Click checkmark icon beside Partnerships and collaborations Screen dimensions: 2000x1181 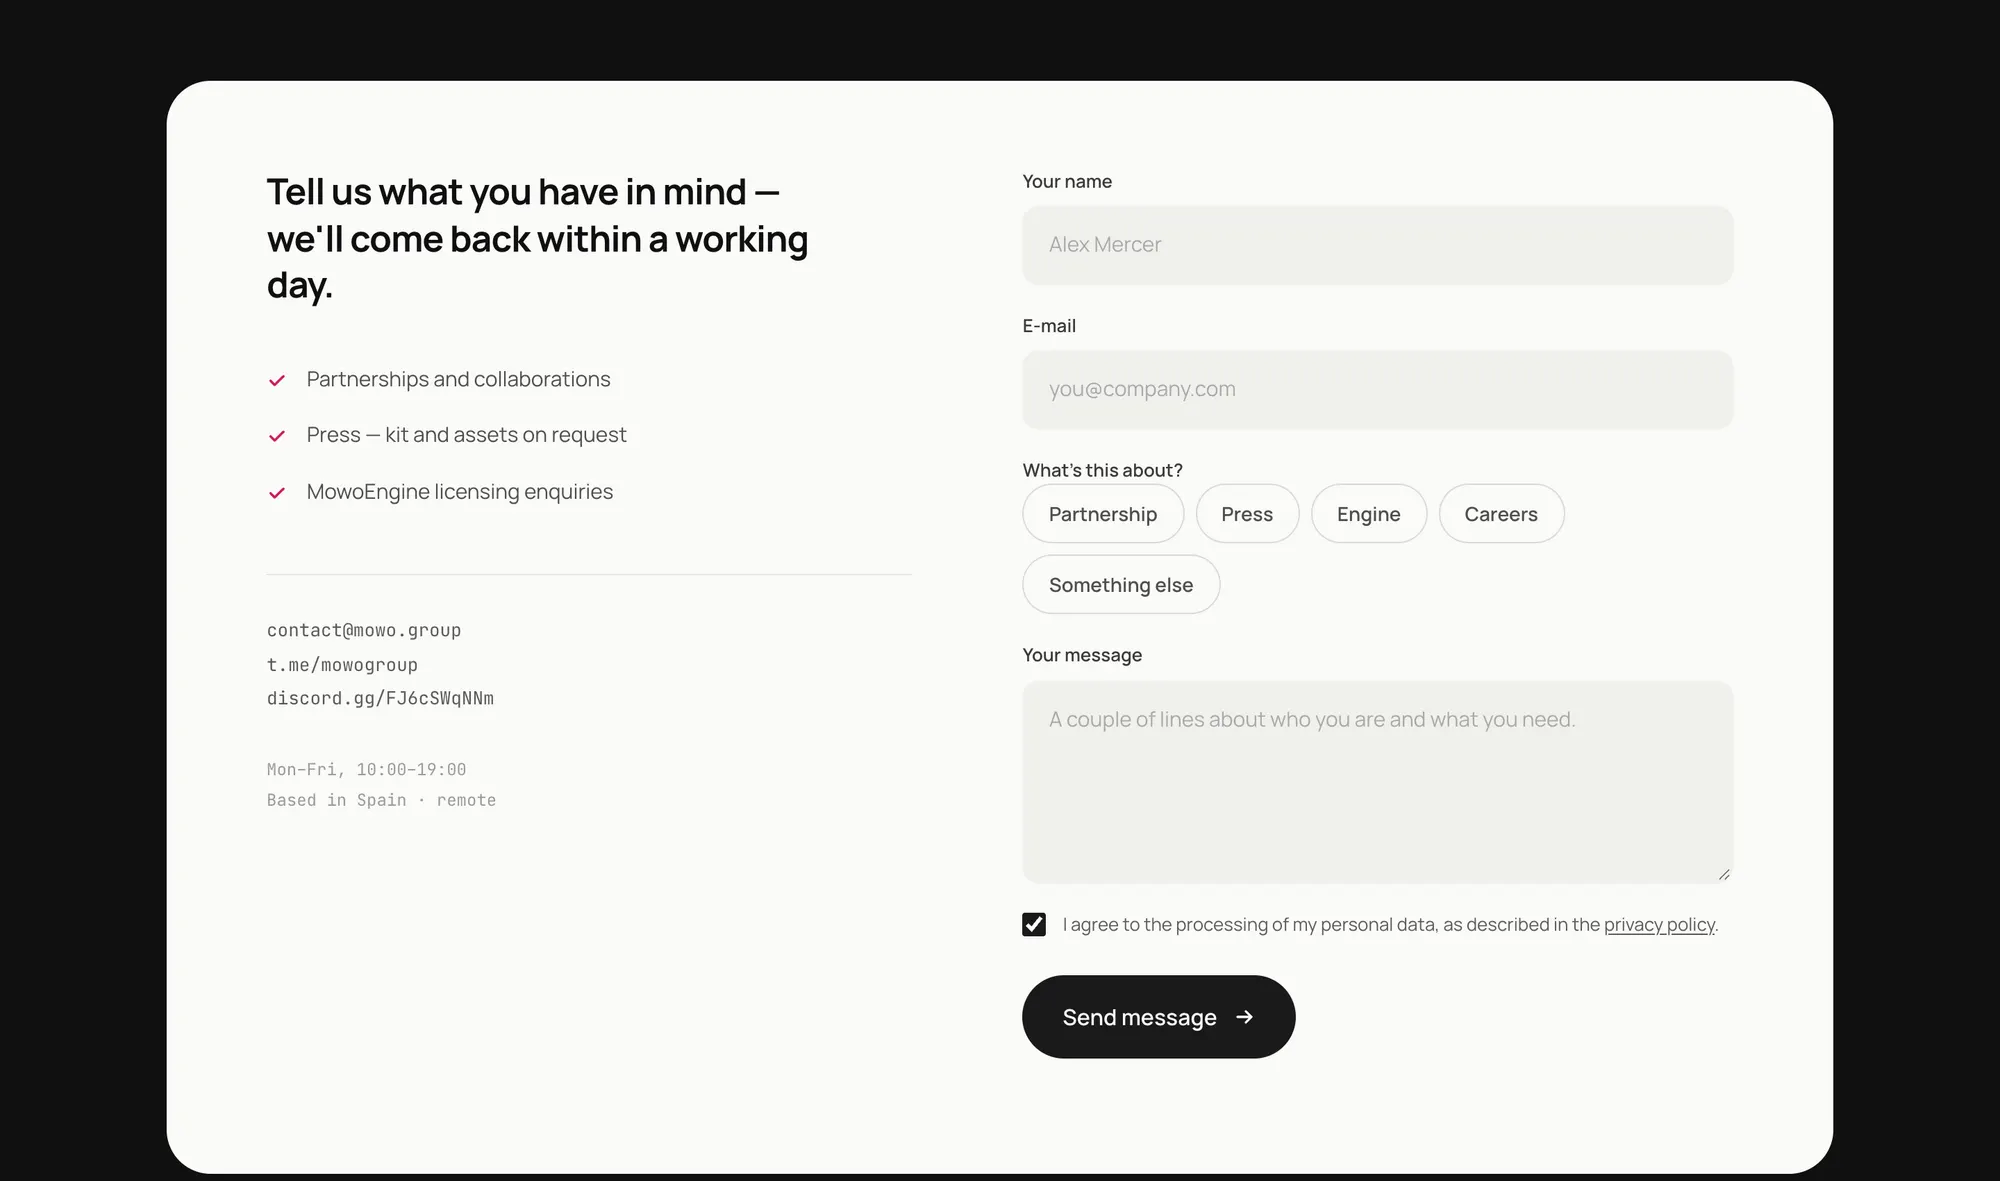click(277, 380)
